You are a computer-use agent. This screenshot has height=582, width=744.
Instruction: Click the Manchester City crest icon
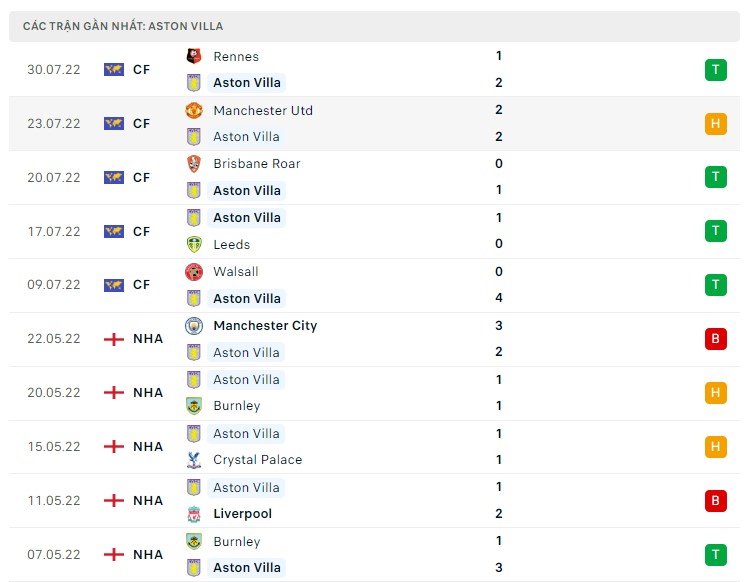click(x=194, y=326)
